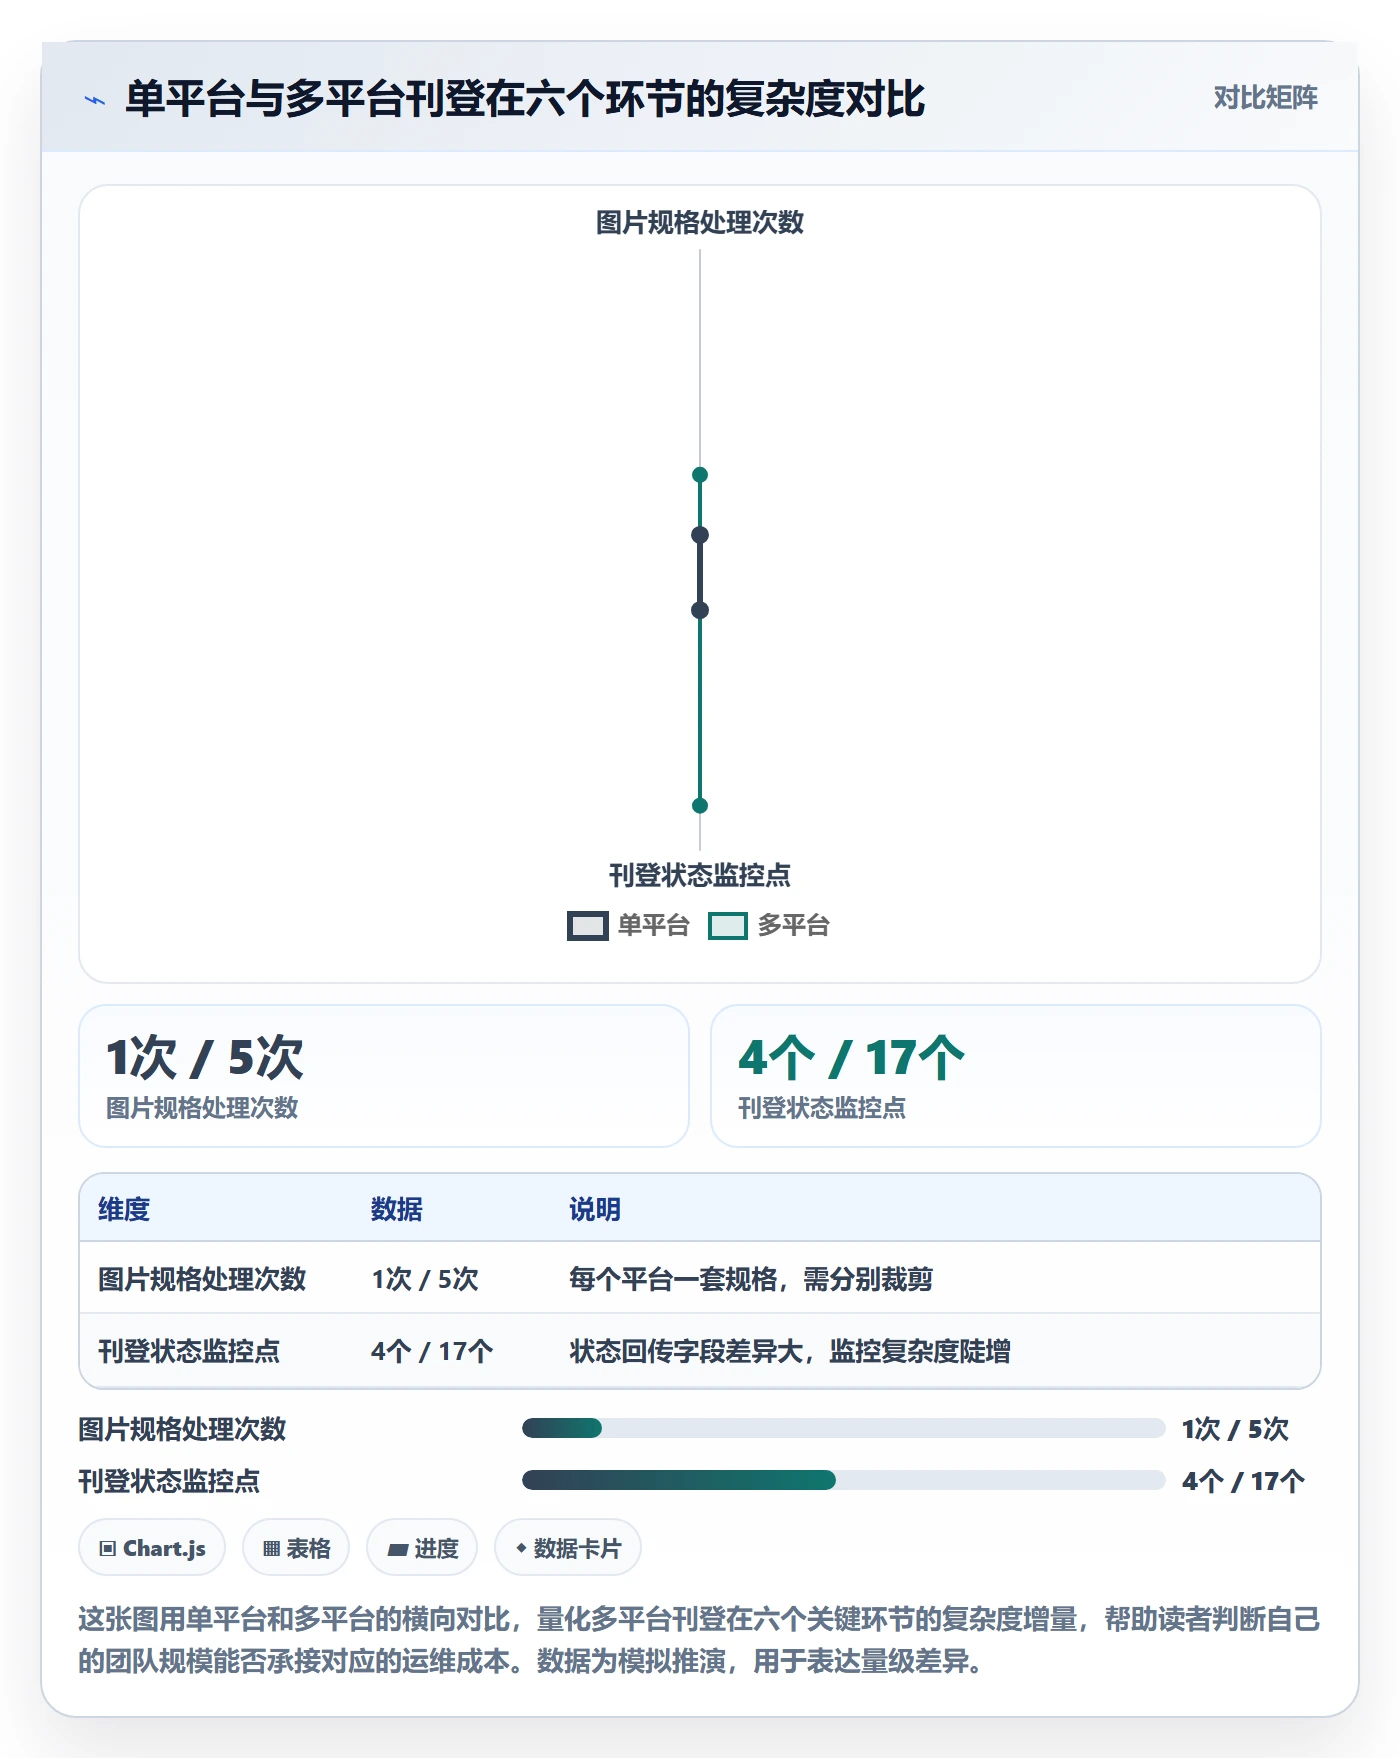
Task: Click the 图片规格处理次数 progress bar
Action: point(844,1428)
